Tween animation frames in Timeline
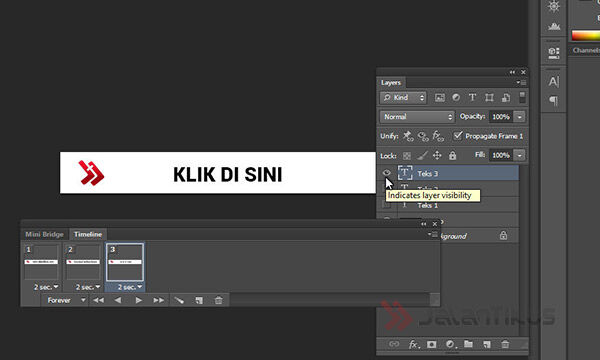Image resolution: width=600 pixels, height=360 pixels. (x=179, y=300)
